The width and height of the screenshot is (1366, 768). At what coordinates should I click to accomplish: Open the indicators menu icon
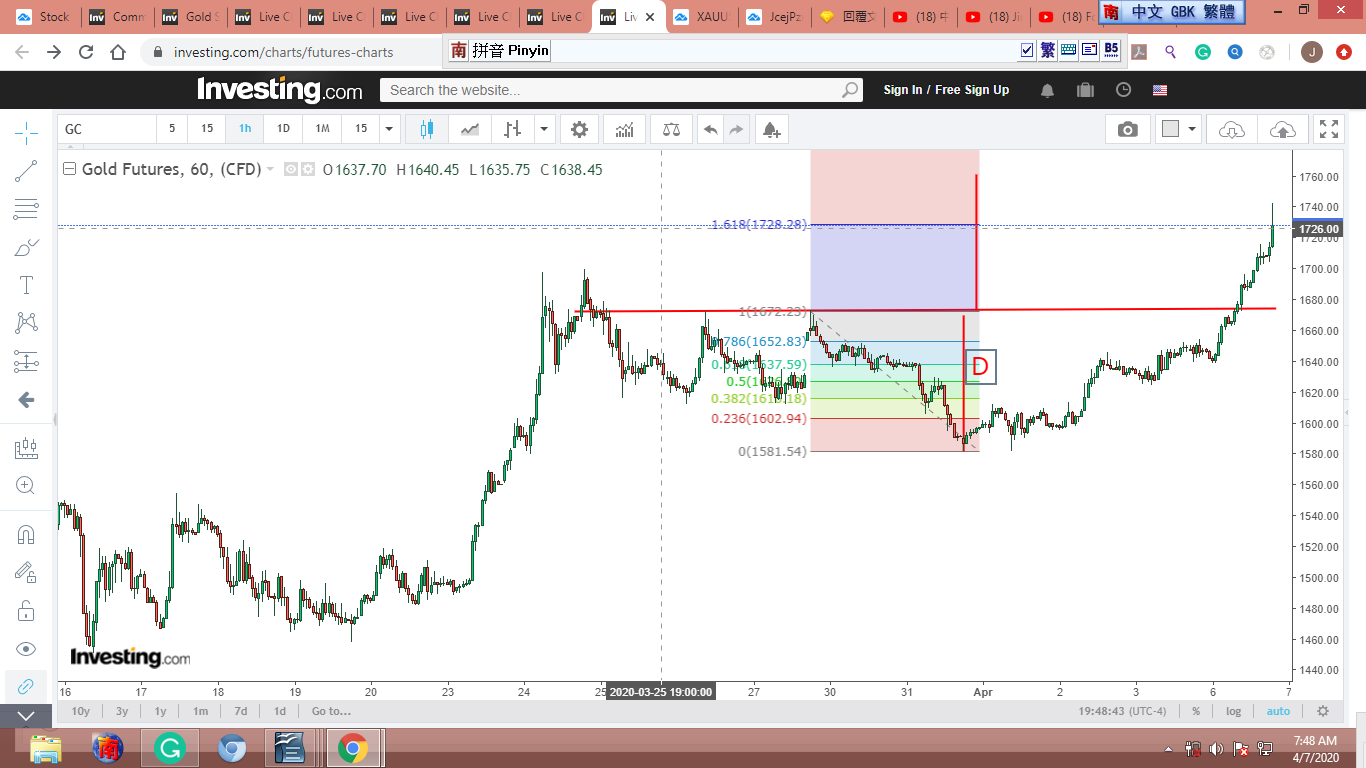[x=624, y=129]
